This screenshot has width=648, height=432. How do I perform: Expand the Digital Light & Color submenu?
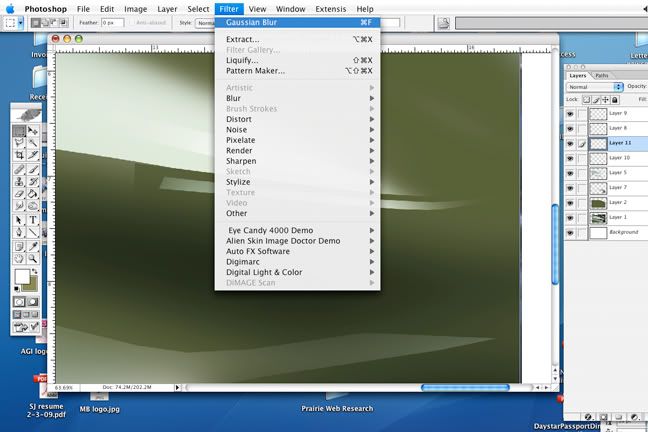(x=298, y=272)
